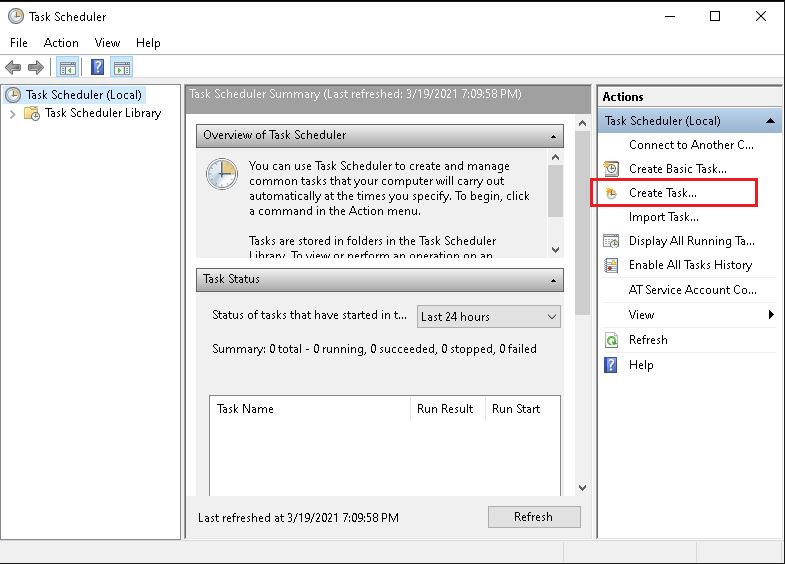Screen dimensions: 785x564
Task: Open the View menu in menu bar
Action: pos(107,43)
